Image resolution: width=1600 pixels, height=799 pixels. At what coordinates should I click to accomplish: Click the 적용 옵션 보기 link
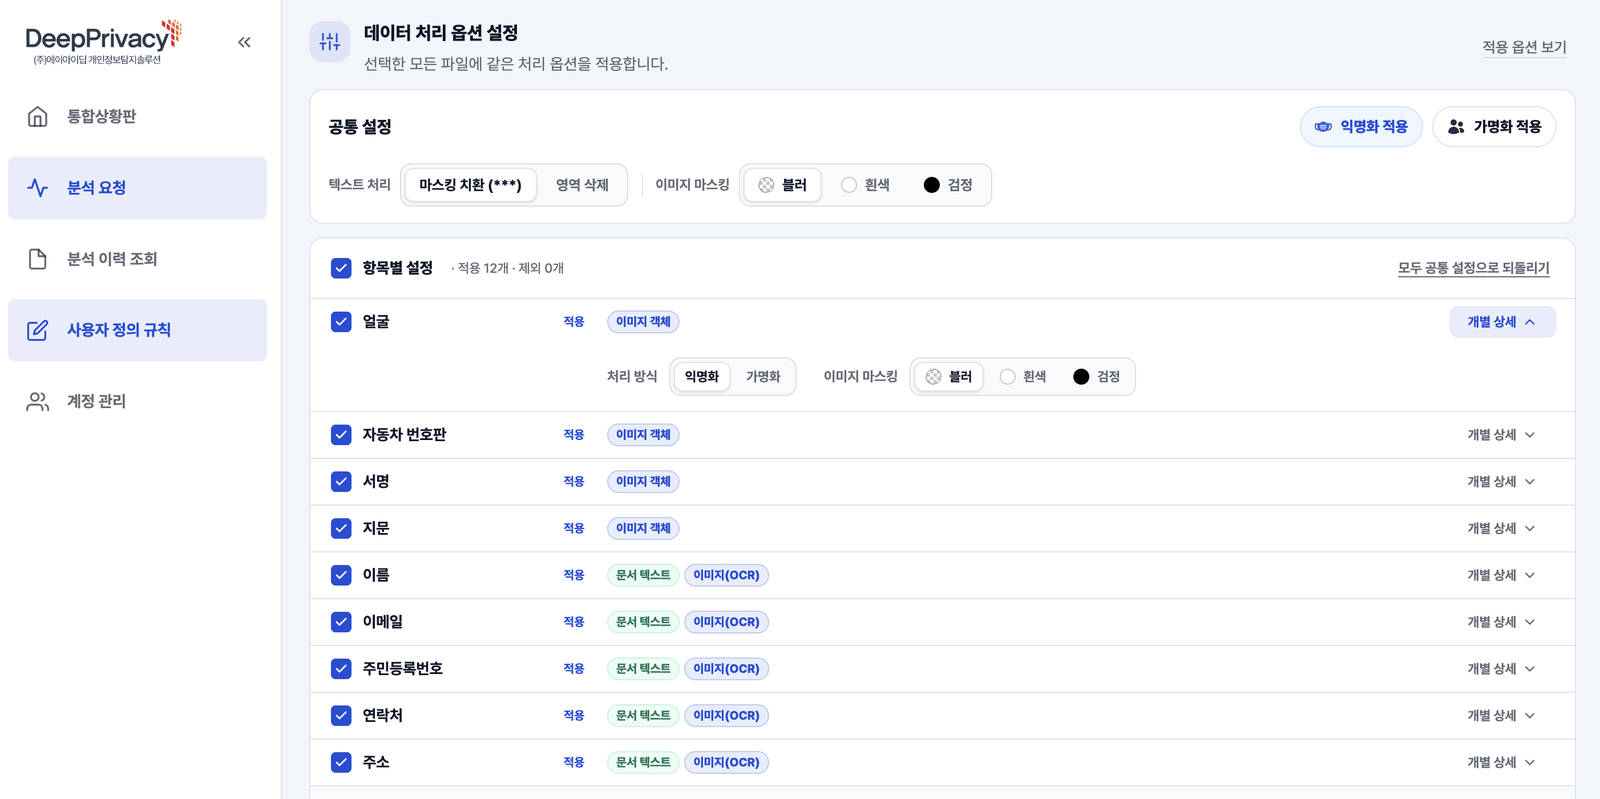1524,47
